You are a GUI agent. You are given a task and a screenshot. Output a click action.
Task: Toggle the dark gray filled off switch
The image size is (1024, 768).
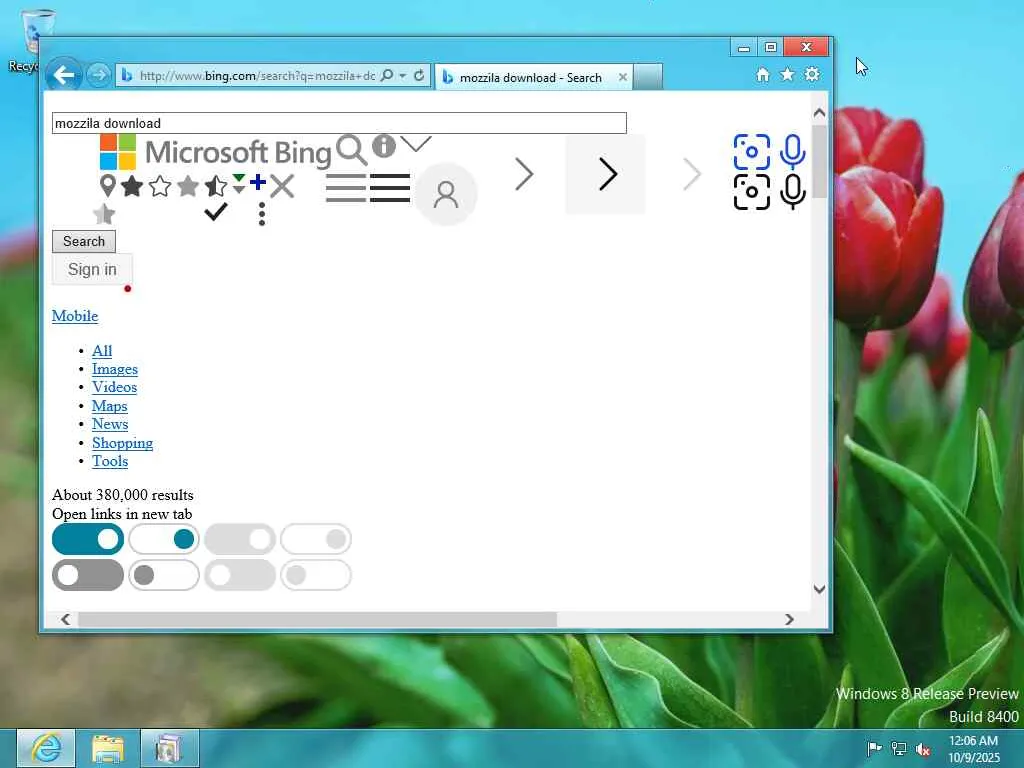click(88, 575)
